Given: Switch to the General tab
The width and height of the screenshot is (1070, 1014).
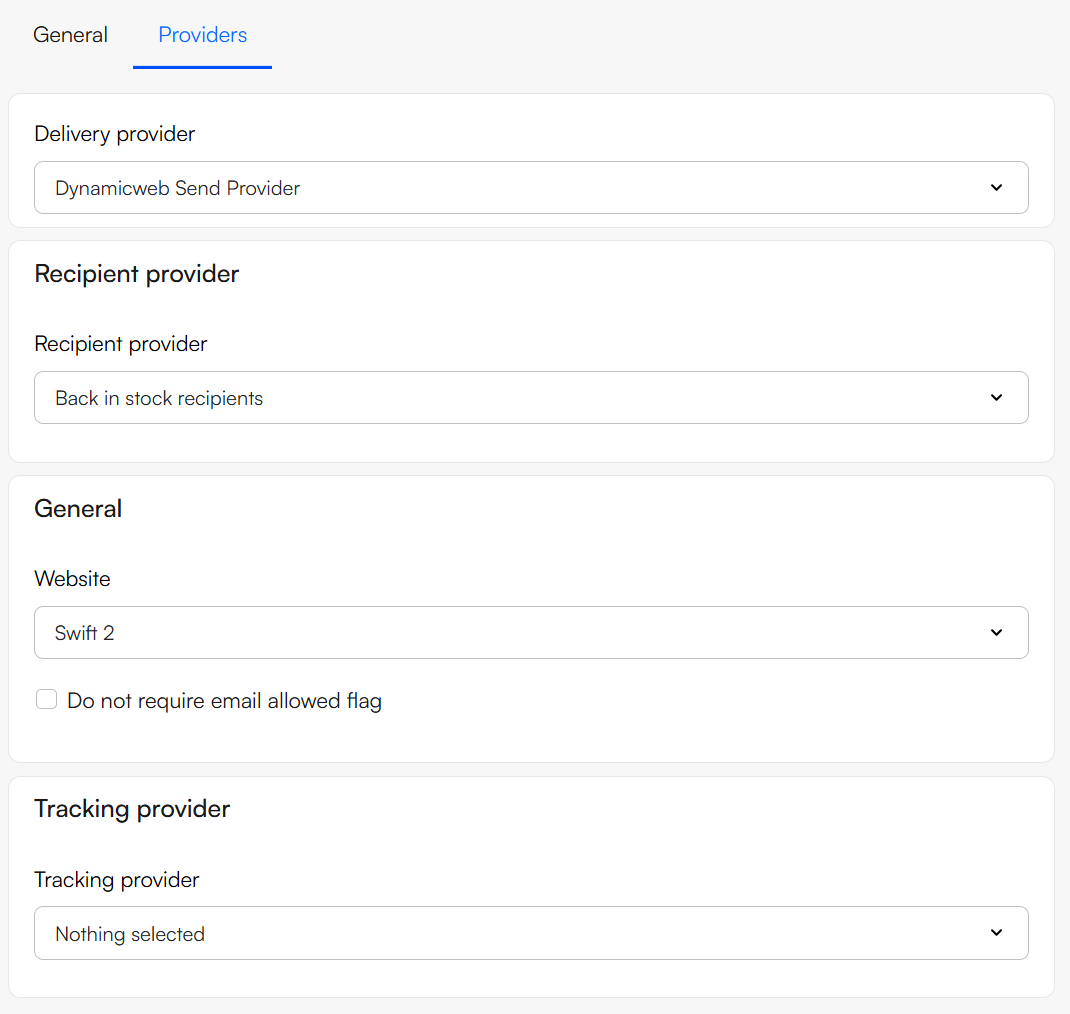Looking at the screenshot, I should point(70,35).
